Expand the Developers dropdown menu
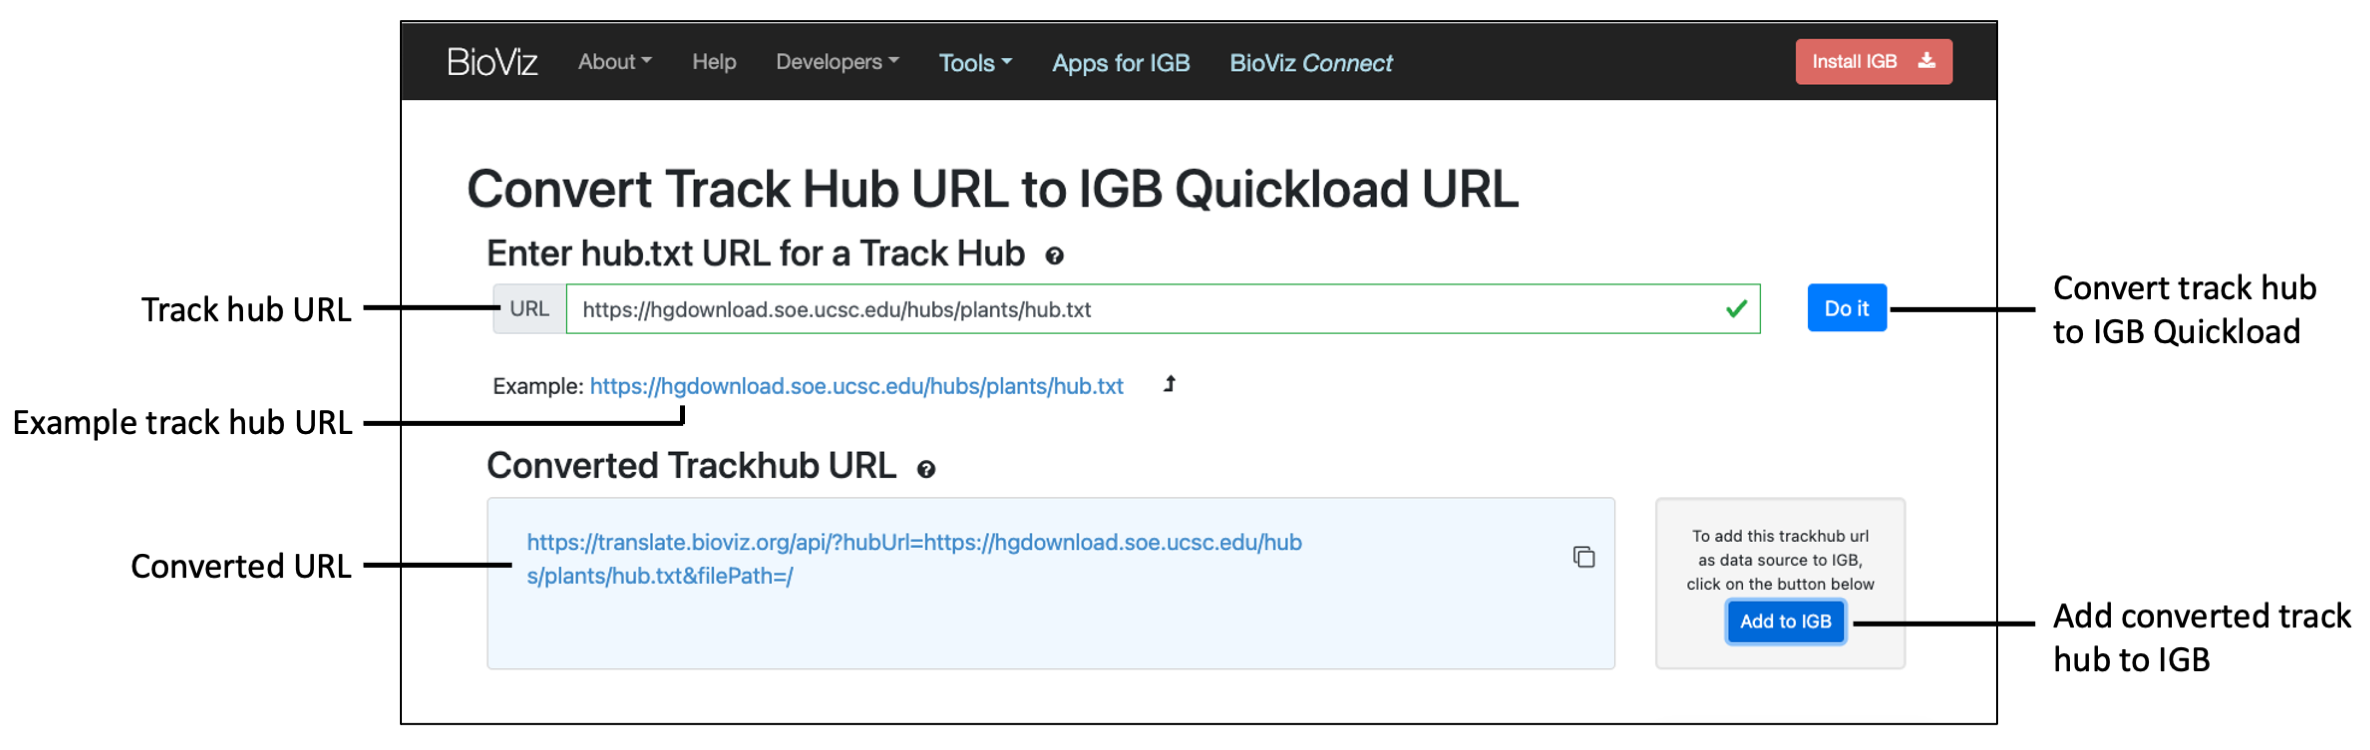The height and width of the screenshot is (750, 2370). 838,62
